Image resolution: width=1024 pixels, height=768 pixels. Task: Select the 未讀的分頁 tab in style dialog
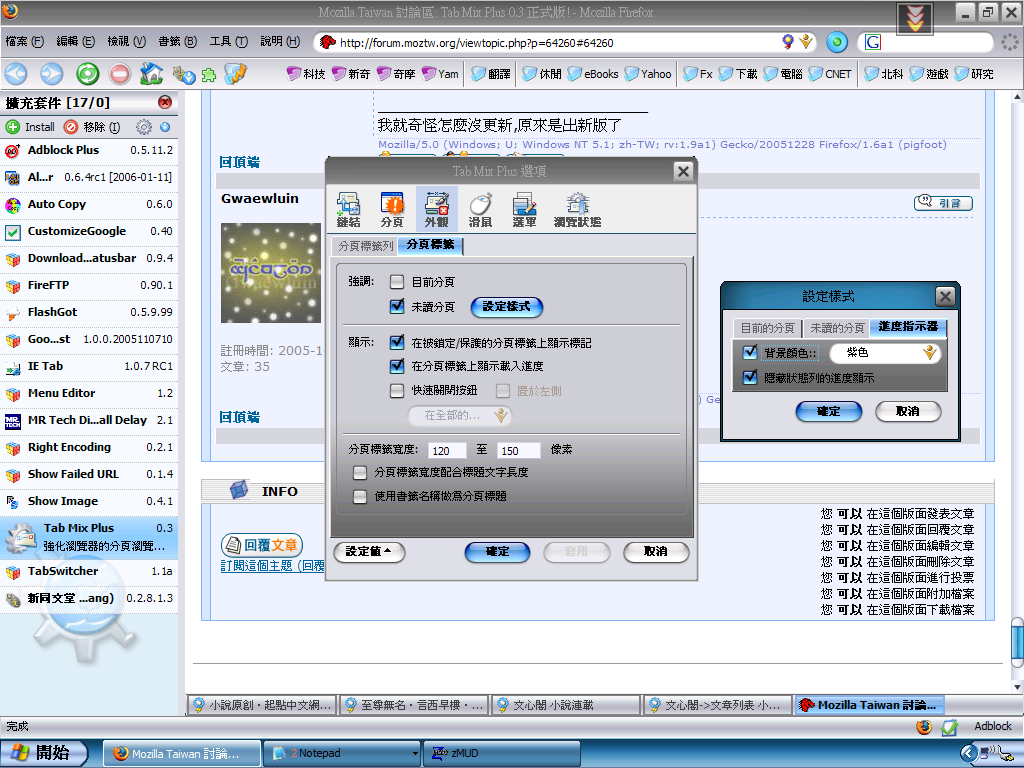tap(836, 328)
